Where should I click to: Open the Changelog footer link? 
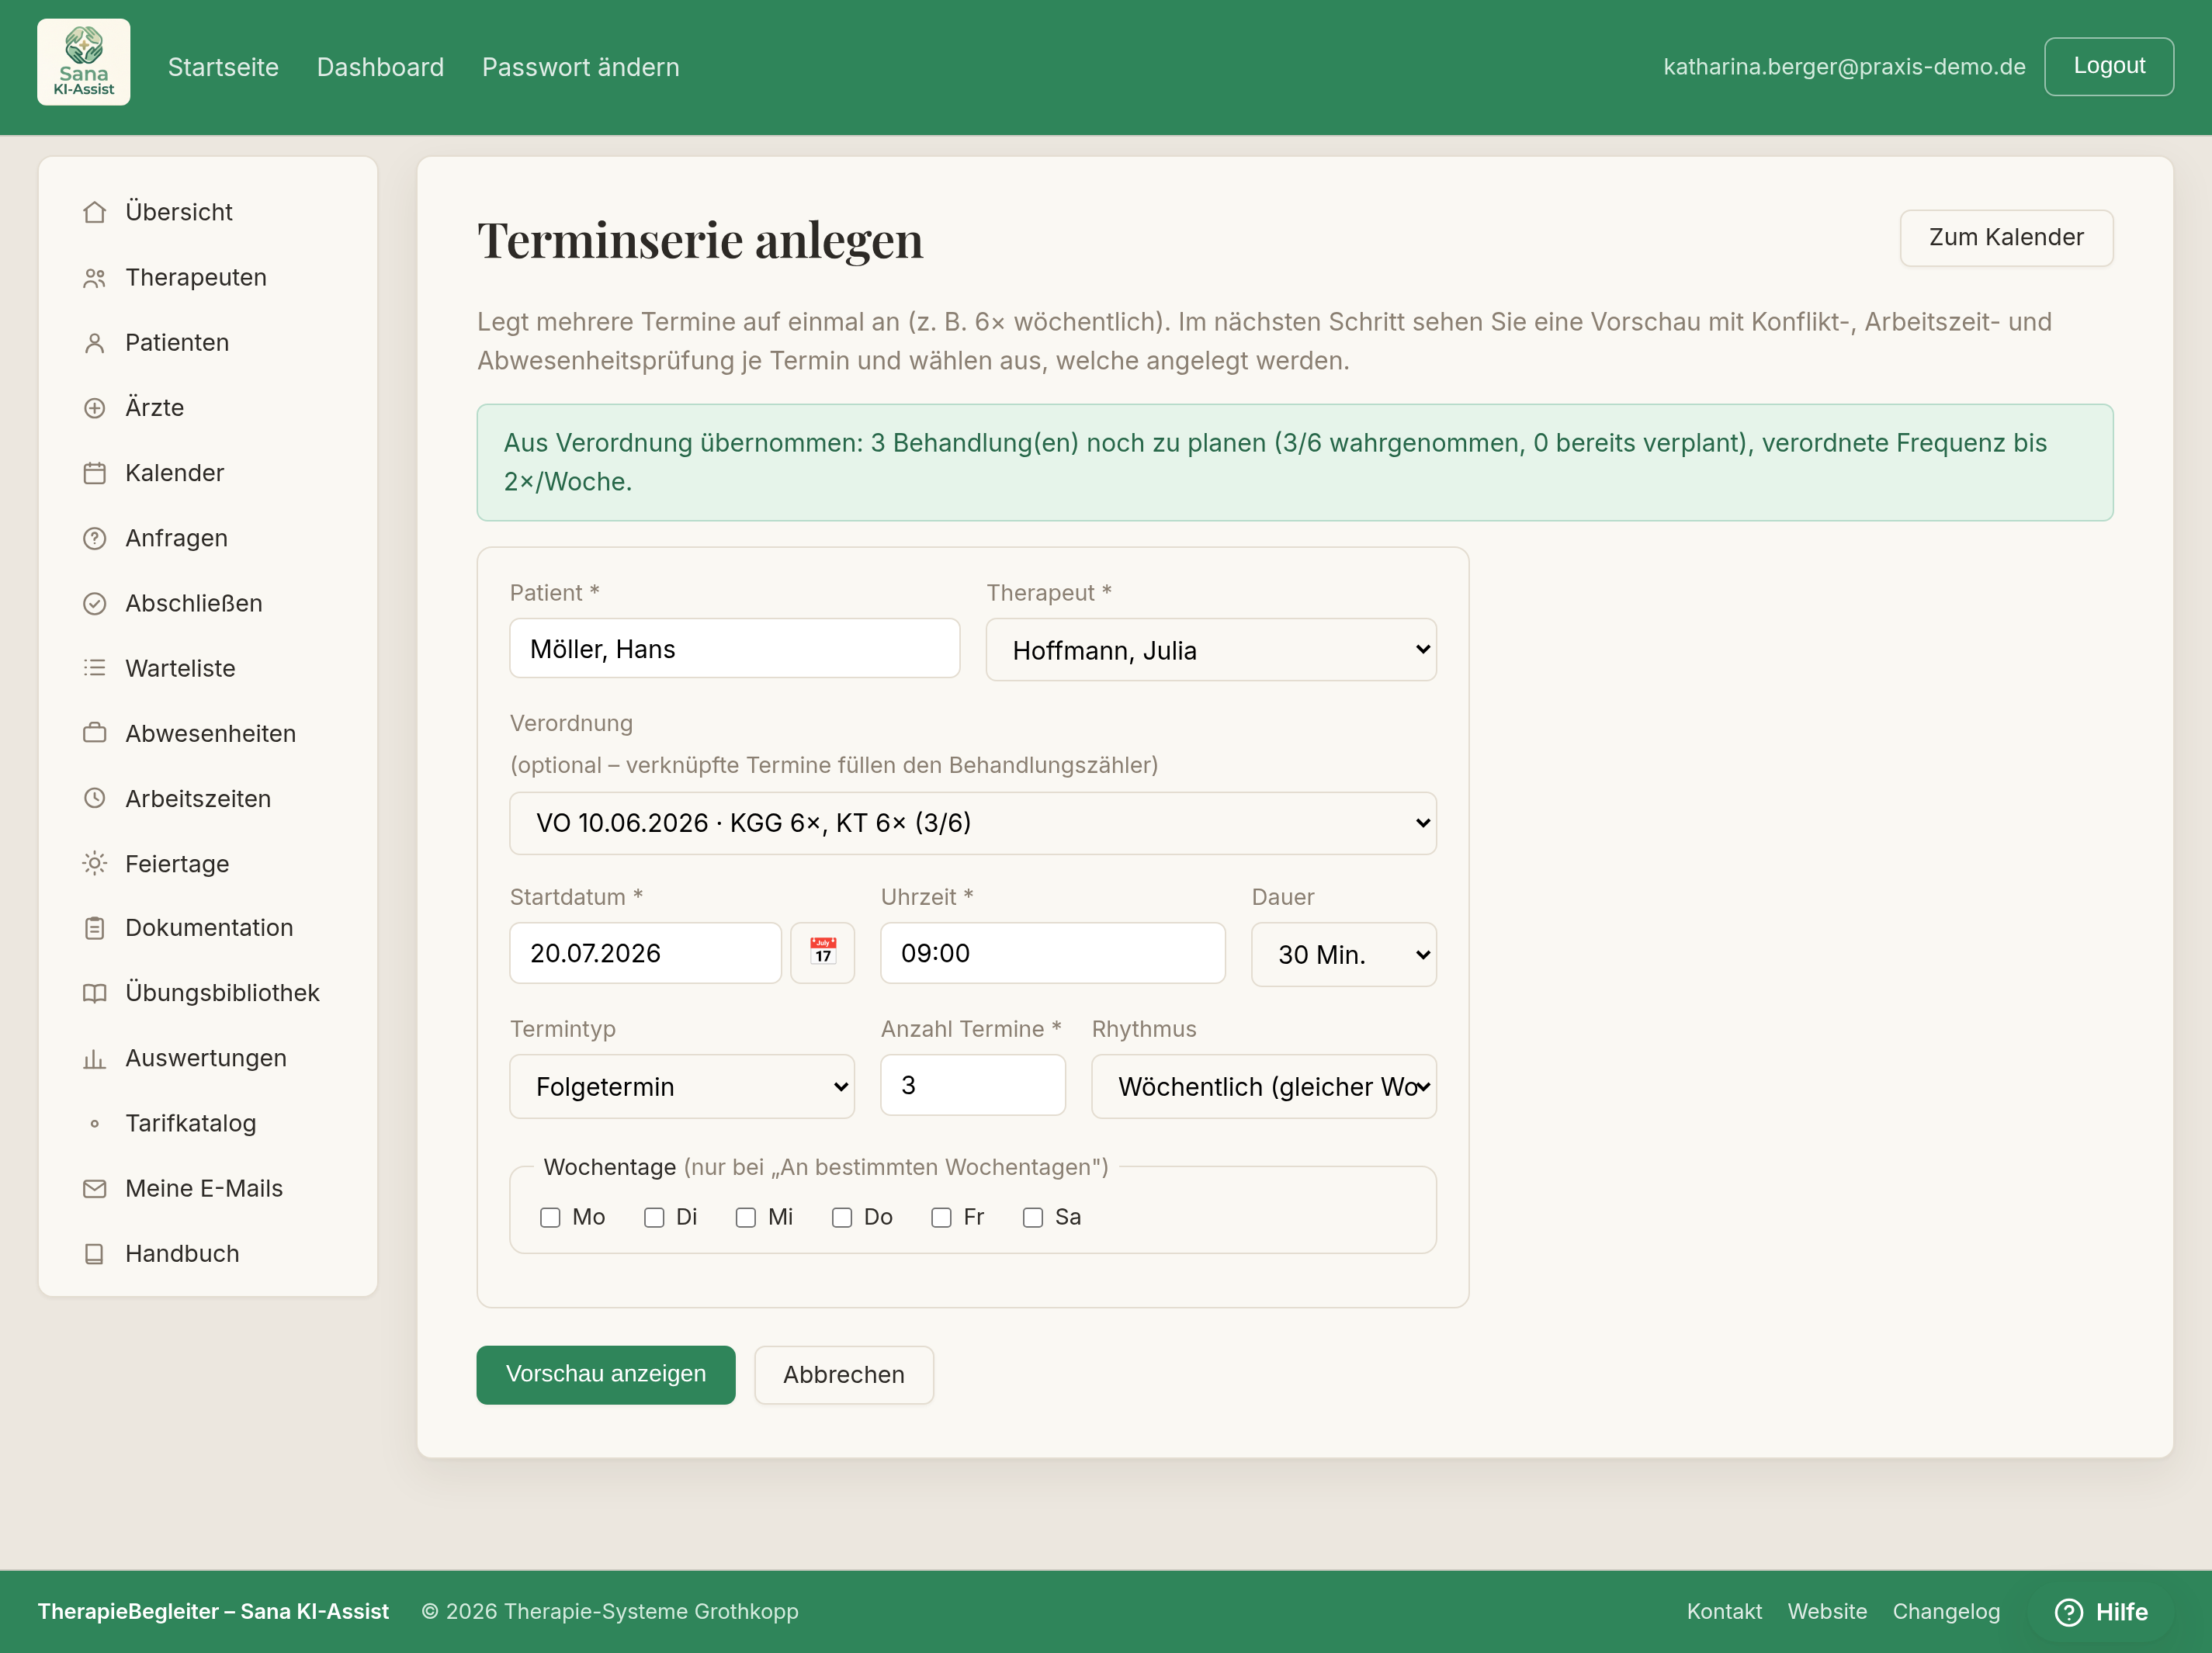pos(1946,1612)
